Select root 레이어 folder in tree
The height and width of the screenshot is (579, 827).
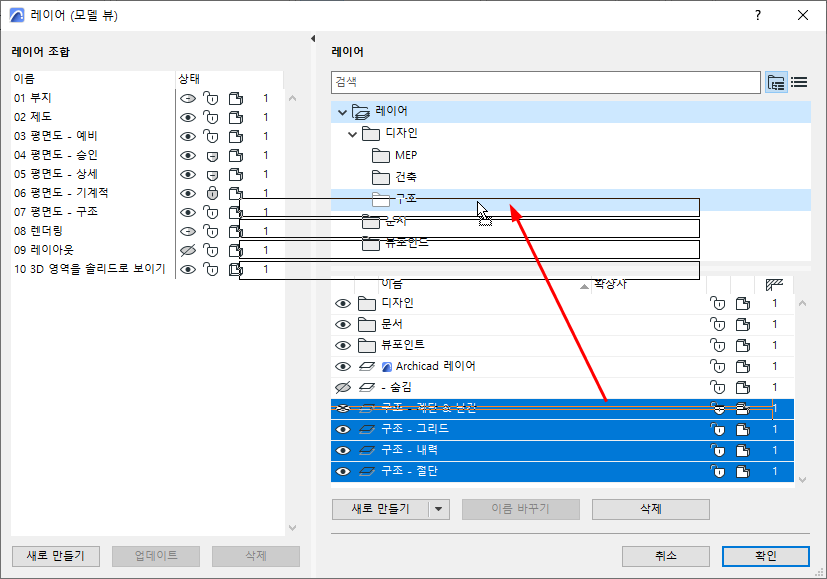tap(391, 111)
